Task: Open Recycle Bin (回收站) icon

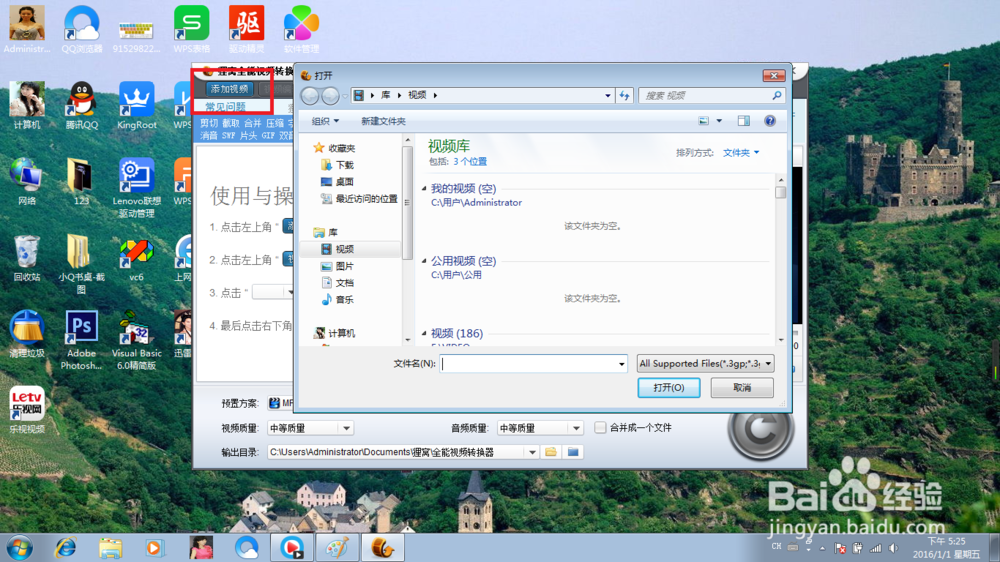Action: 27,258
